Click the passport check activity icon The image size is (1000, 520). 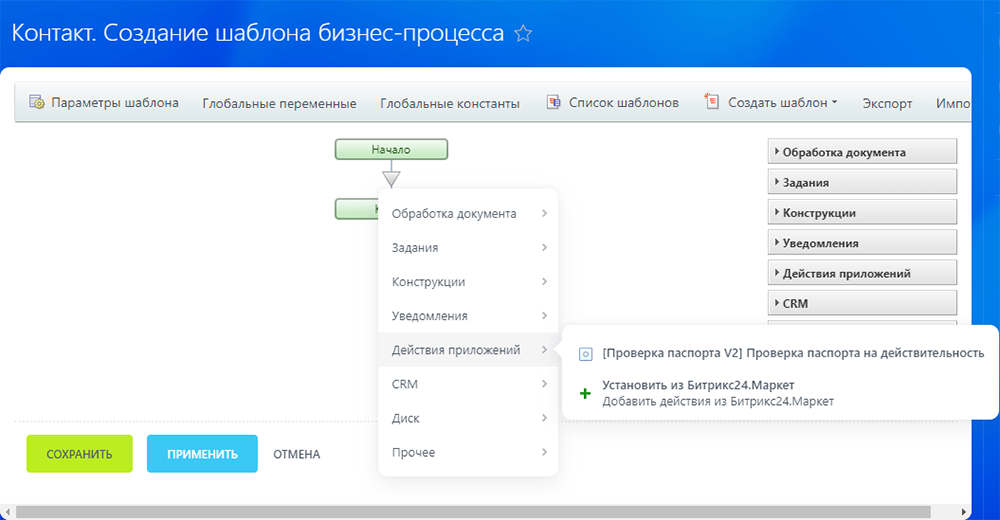coord(586,353)
